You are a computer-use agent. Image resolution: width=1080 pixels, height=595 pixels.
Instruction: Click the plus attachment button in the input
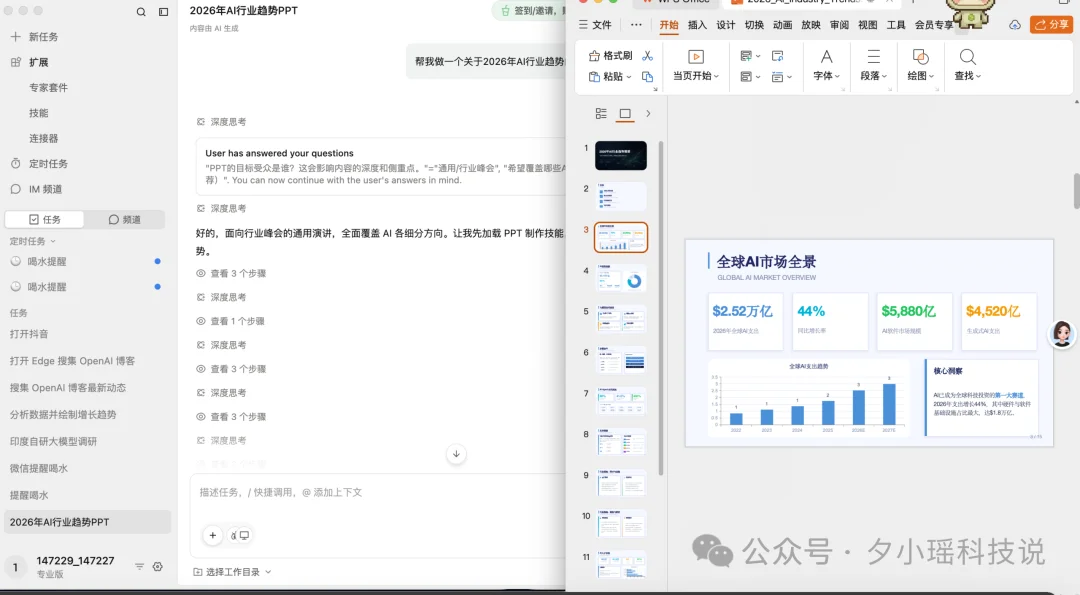point(213,535)
